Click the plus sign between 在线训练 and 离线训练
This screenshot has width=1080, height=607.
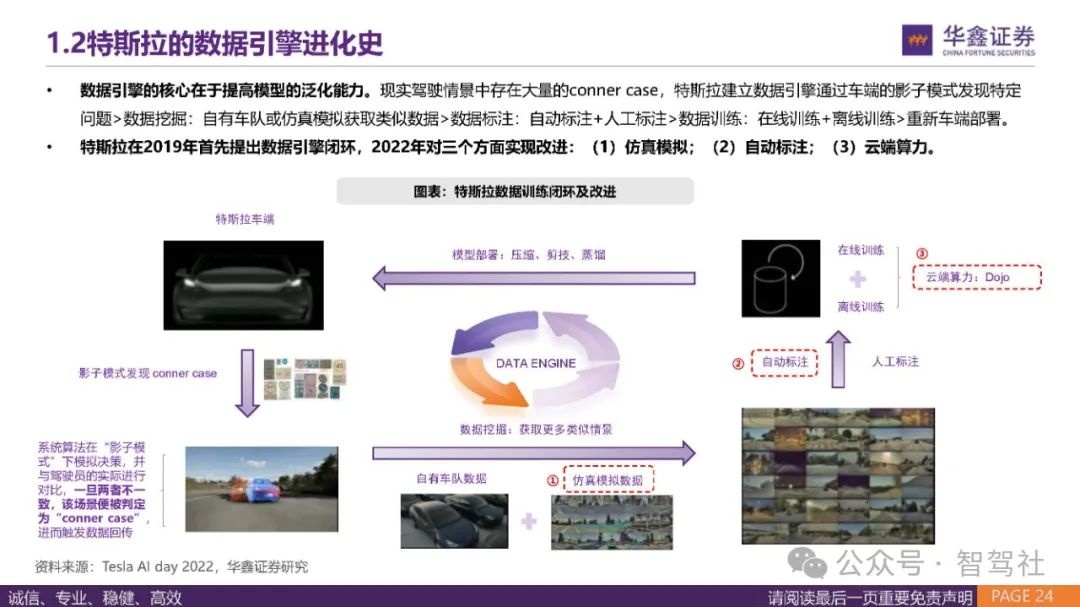pyautogui.click(x=858, y=280)
